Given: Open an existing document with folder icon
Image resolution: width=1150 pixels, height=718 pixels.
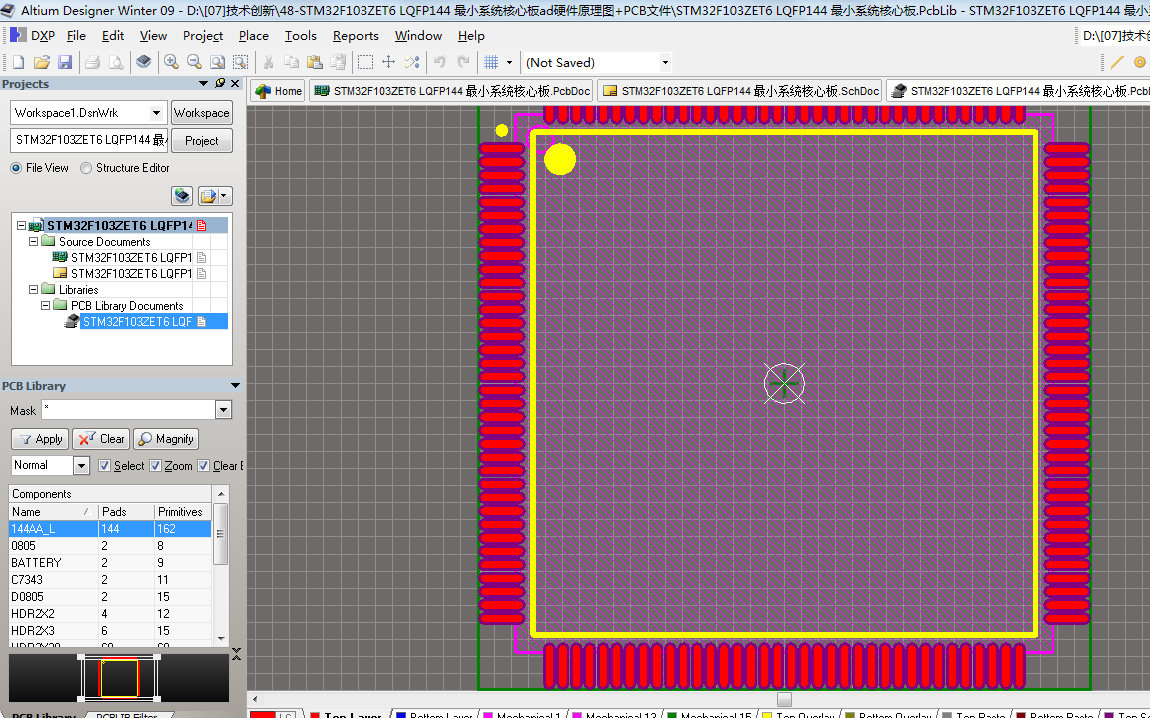Looking at the screenshot, I should click(x=42, y=62).
